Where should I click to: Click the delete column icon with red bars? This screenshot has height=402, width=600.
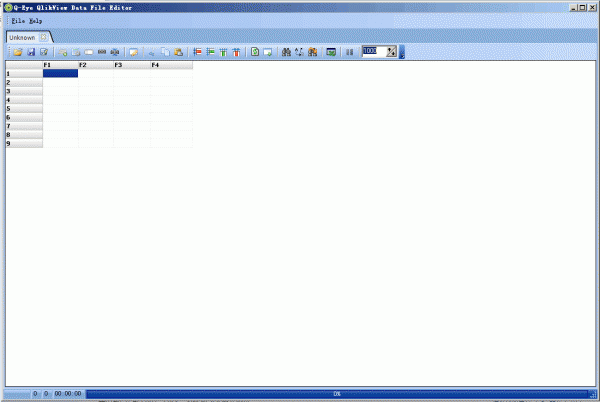[236, 52]
